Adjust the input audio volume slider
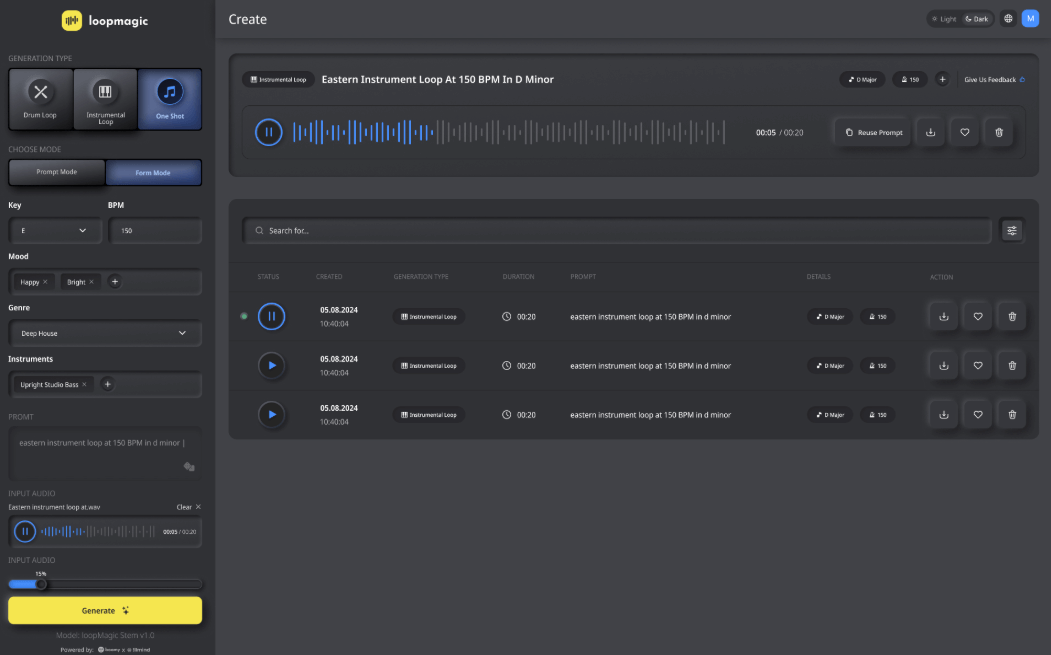Viewport: 1051px width, 655px height. click(41, 584)
